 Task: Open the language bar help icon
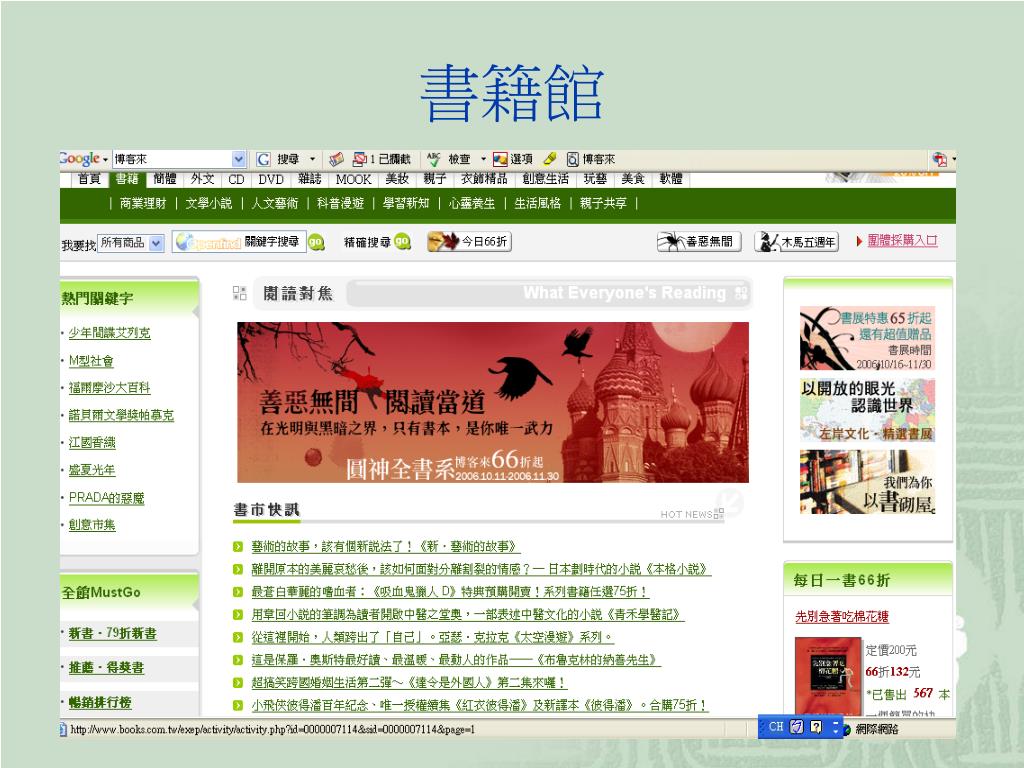(x=816, y=726)
